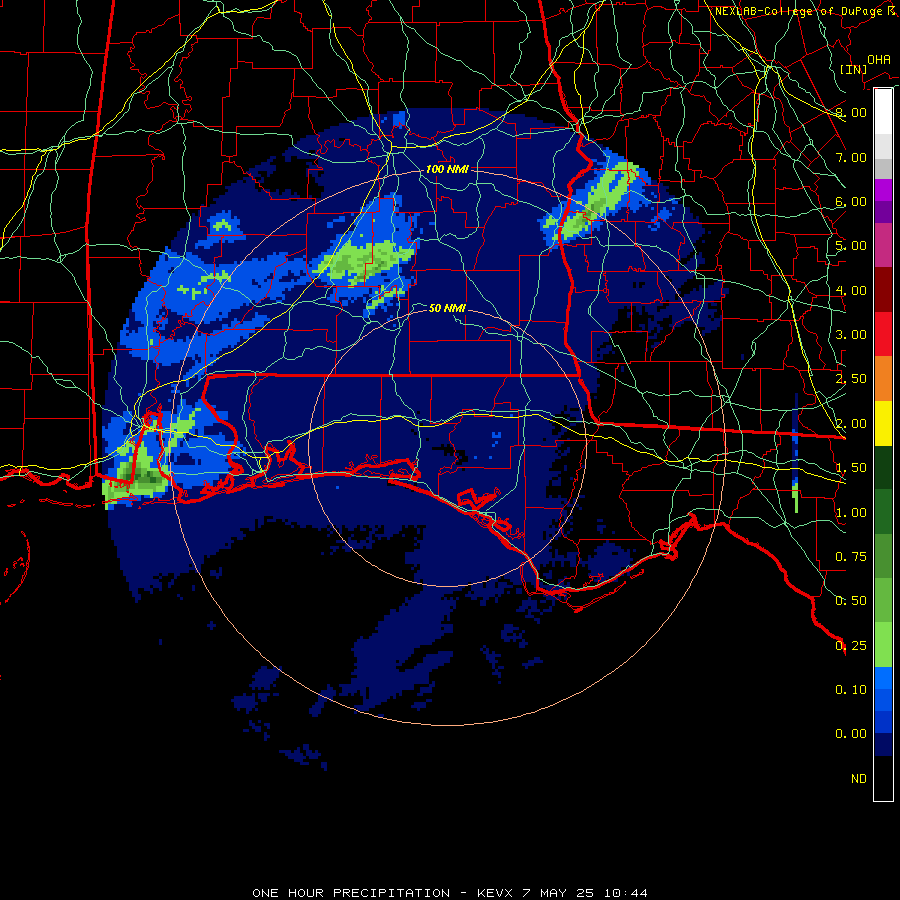
Task: Click the dark red legend swatch
Action: pyautogui.click(x=883, y=289)
